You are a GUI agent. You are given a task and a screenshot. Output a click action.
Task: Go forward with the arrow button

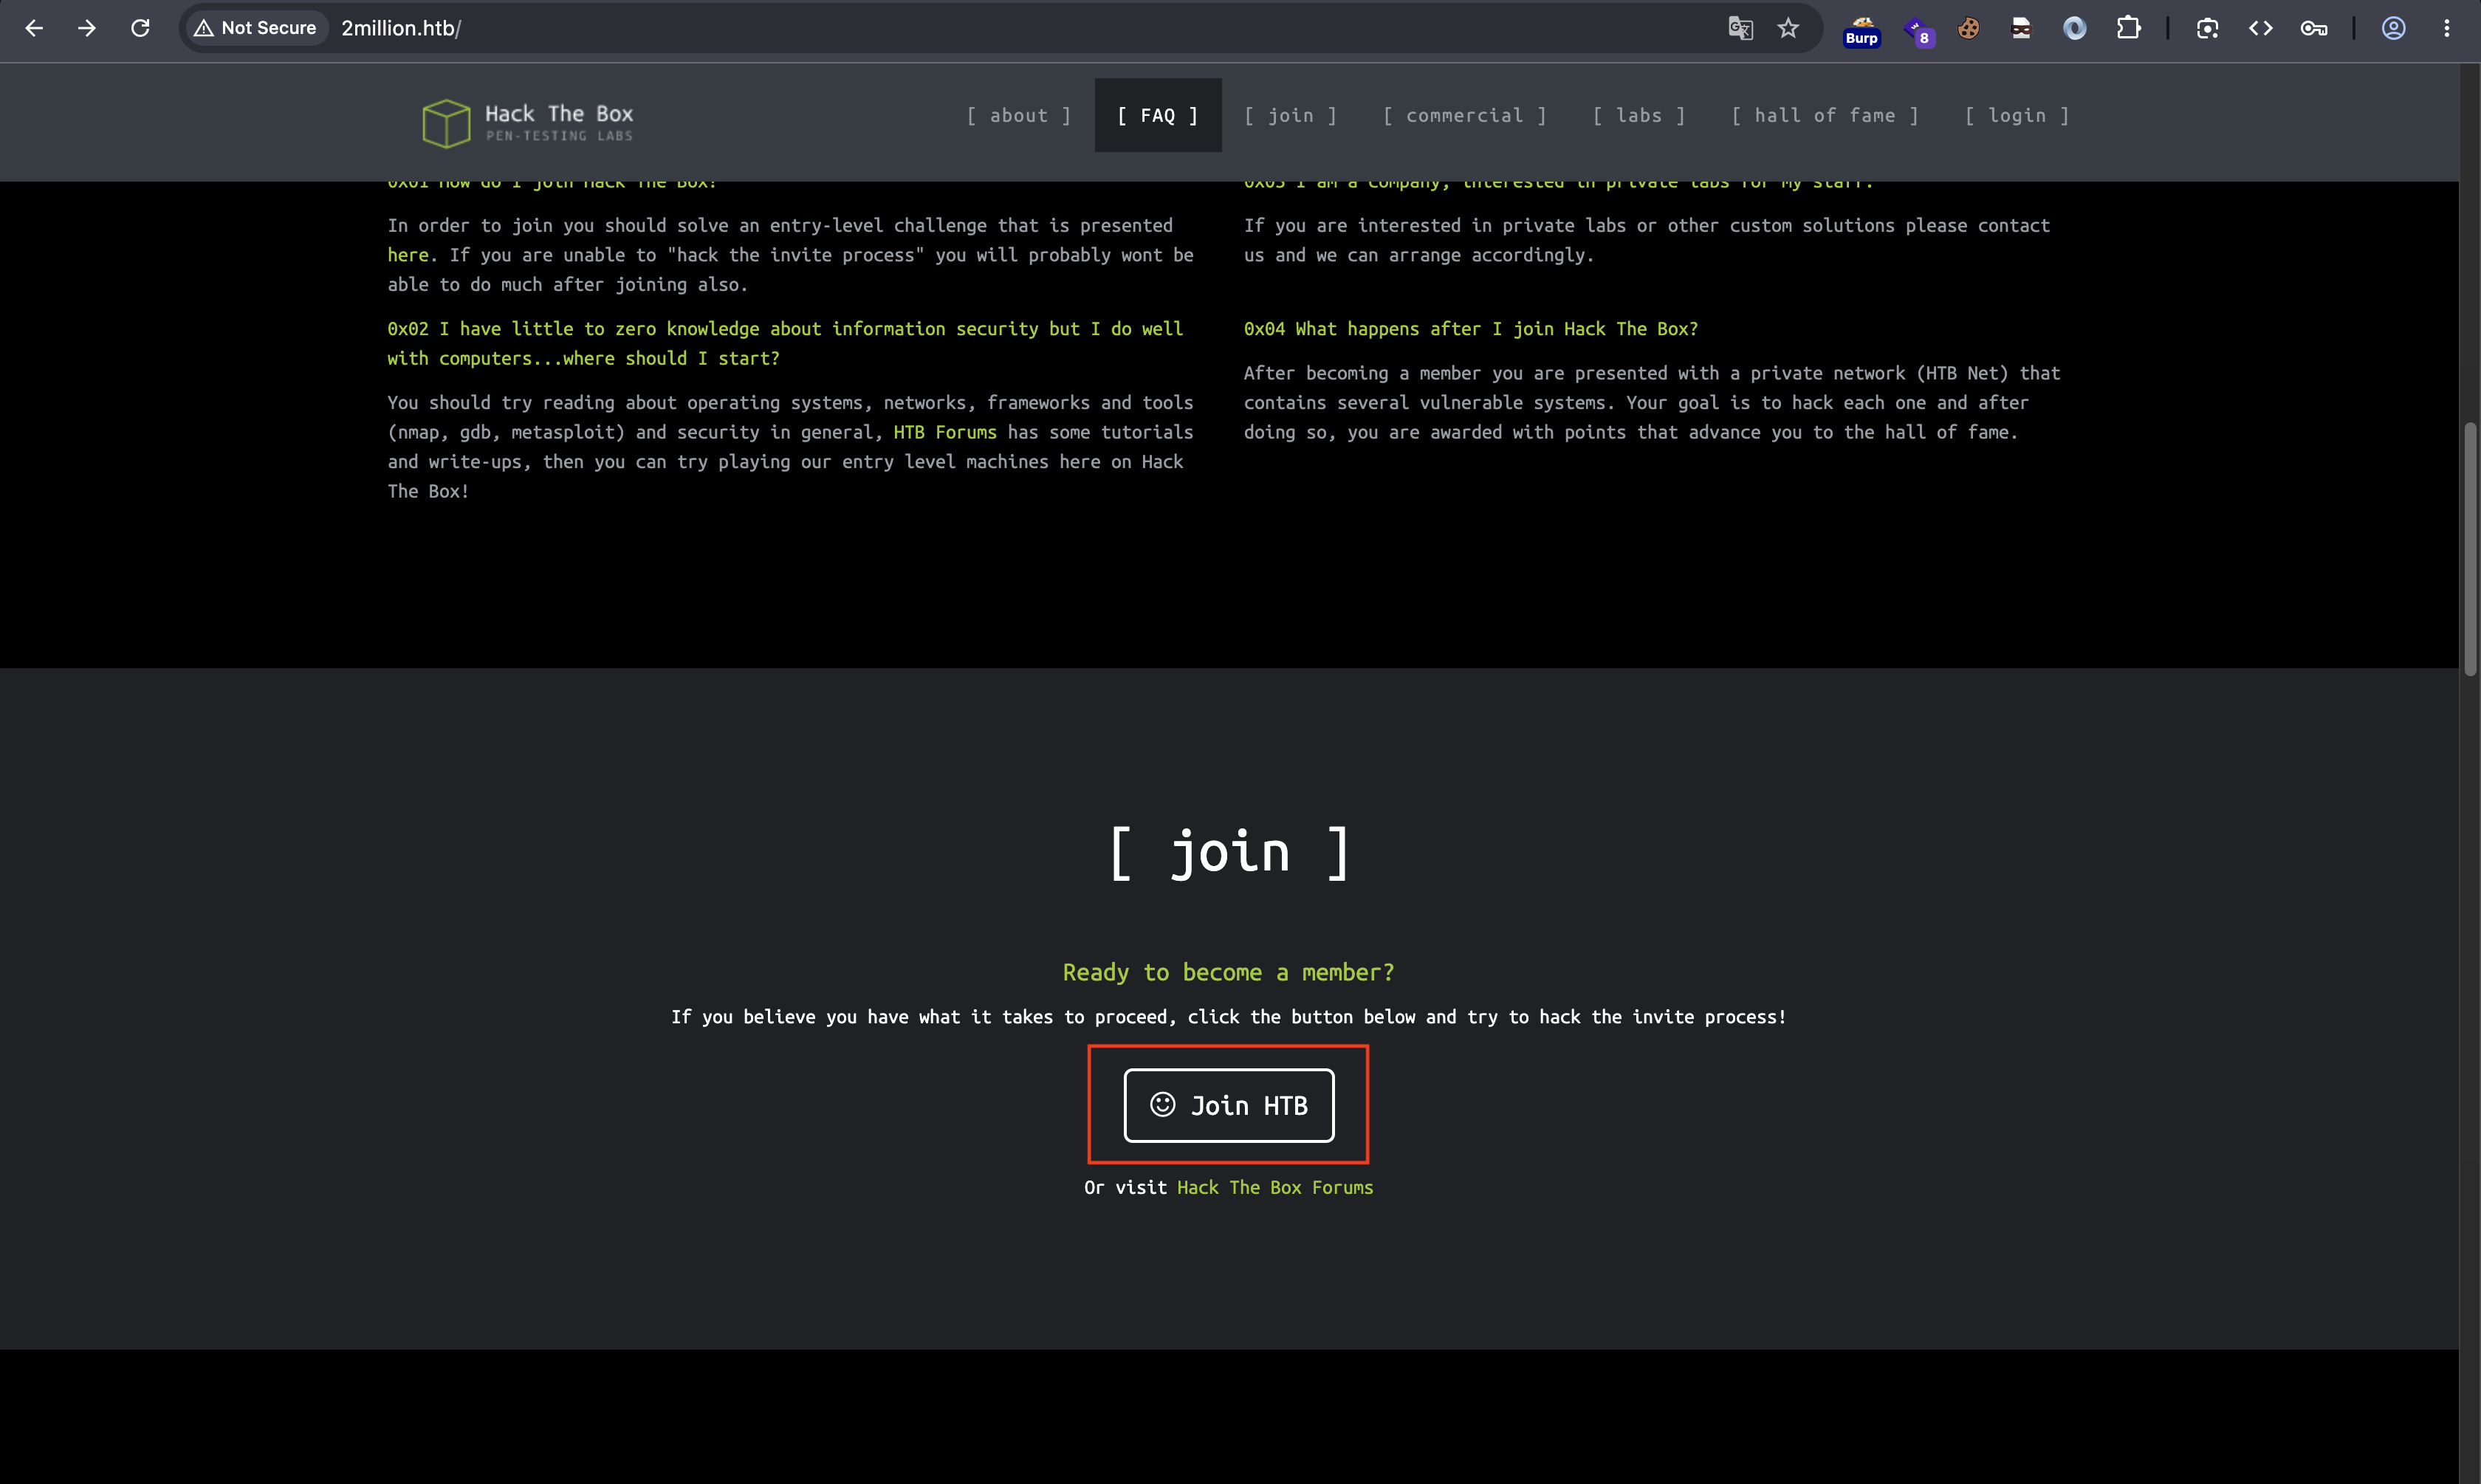87,28
